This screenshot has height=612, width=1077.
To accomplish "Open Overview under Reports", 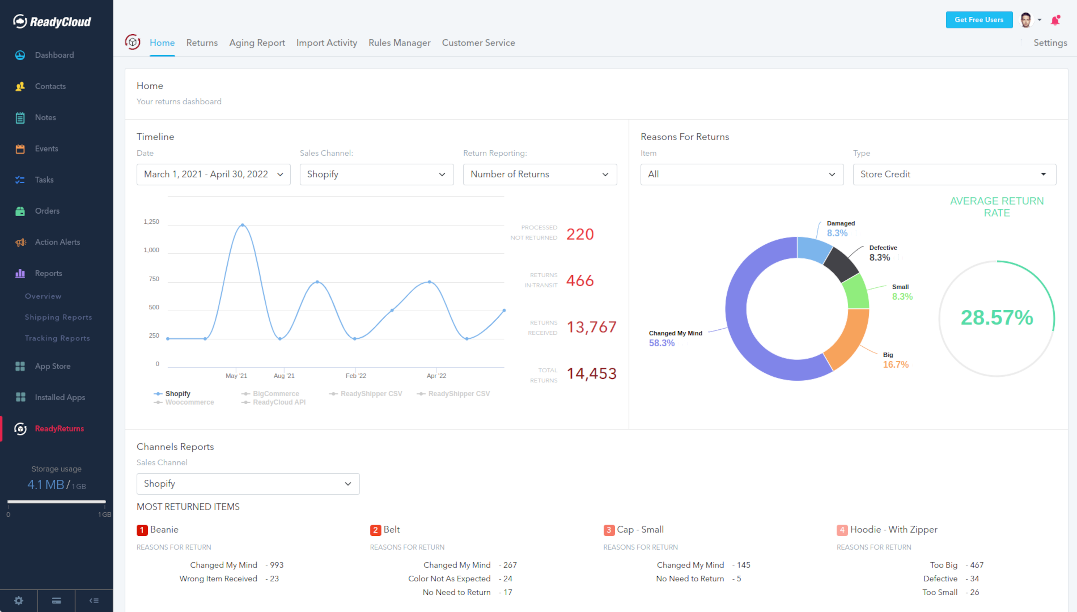I will (x=43, y=297).
